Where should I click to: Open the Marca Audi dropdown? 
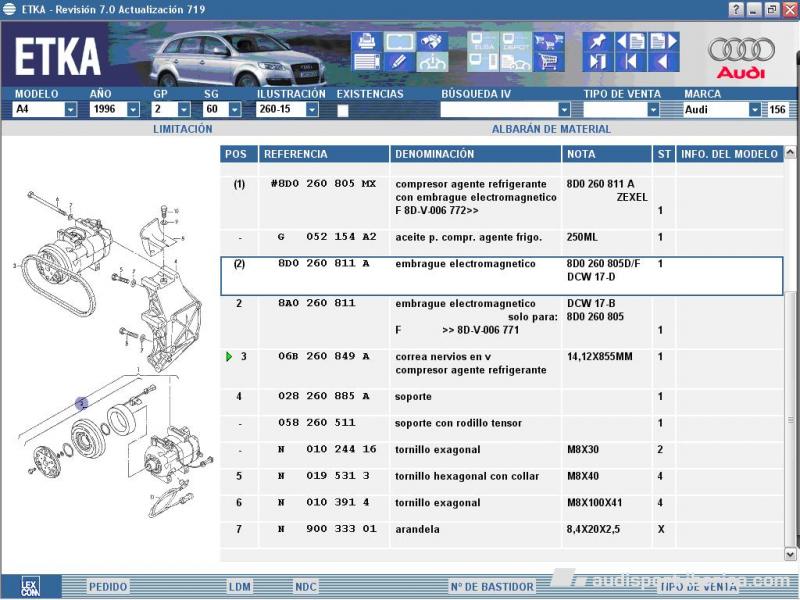(x=755, y=109)
